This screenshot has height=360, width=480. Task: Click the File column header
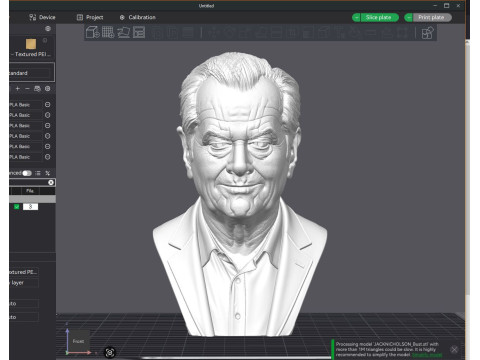pos(30,191)
